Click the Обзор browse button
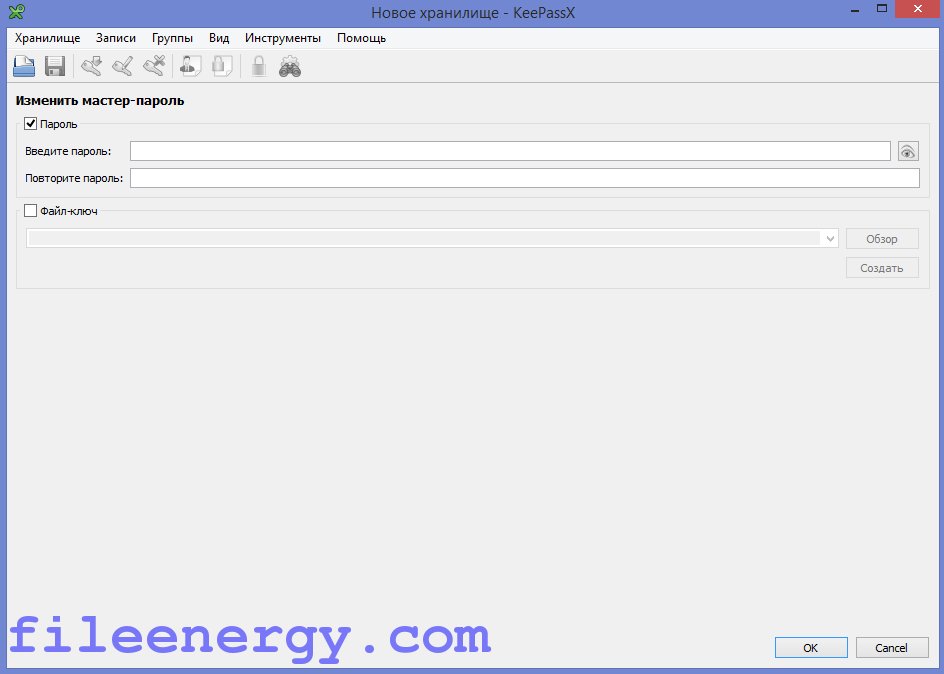 point(882,239)
